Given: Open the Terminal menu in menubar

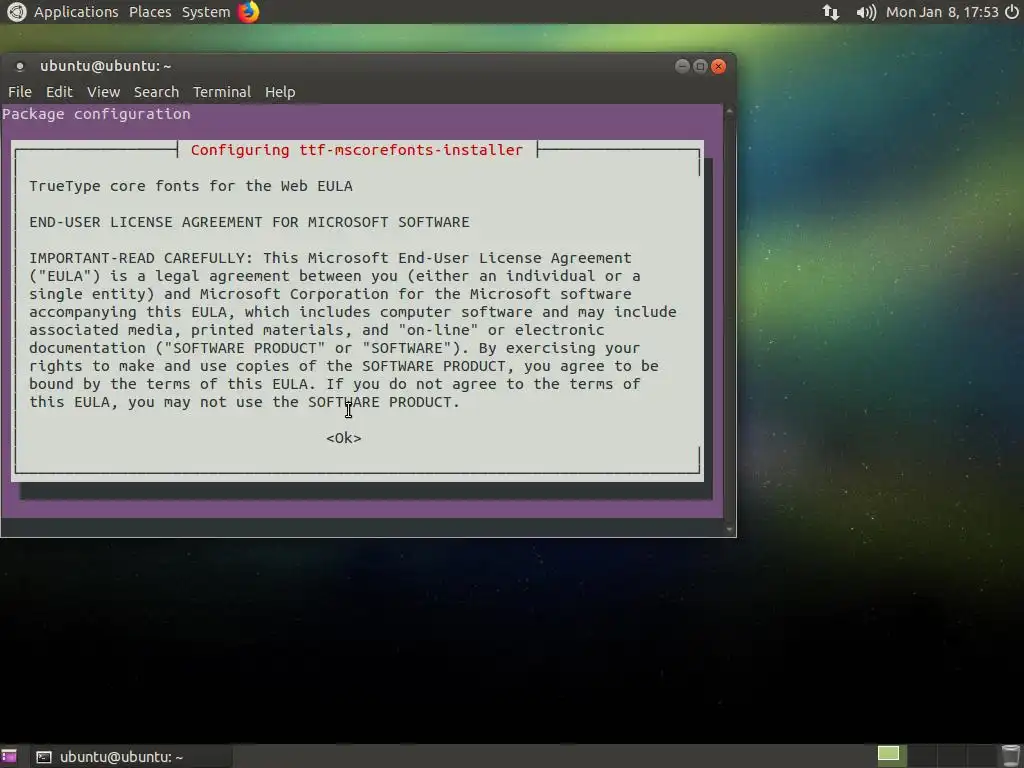Looking at the screenshot, I should click(221, 92).
